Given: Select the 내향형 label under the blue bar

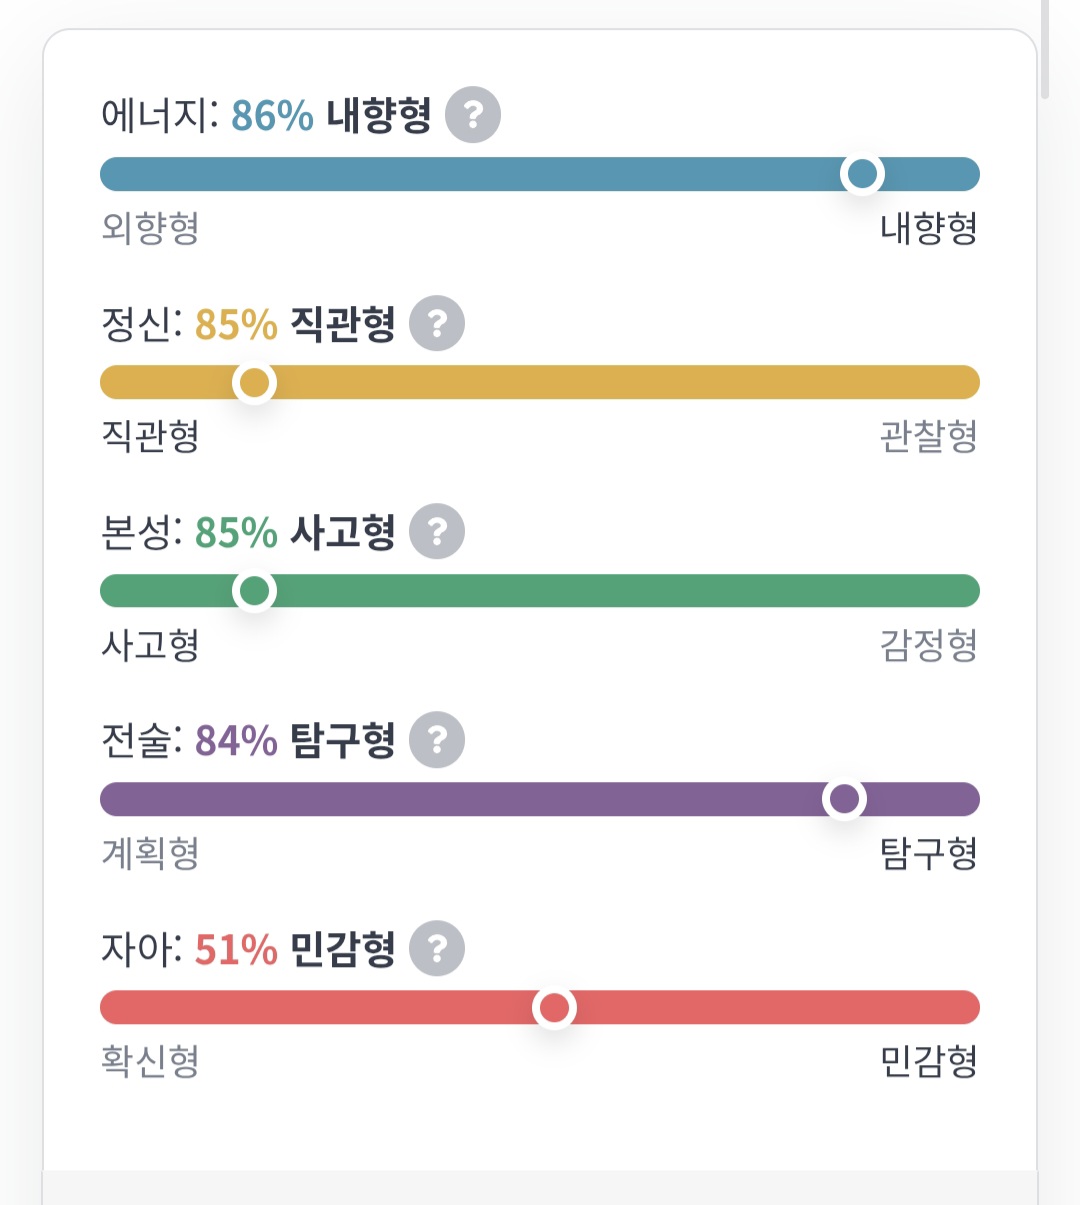Looking at the screenshot, I should point(928,228).
